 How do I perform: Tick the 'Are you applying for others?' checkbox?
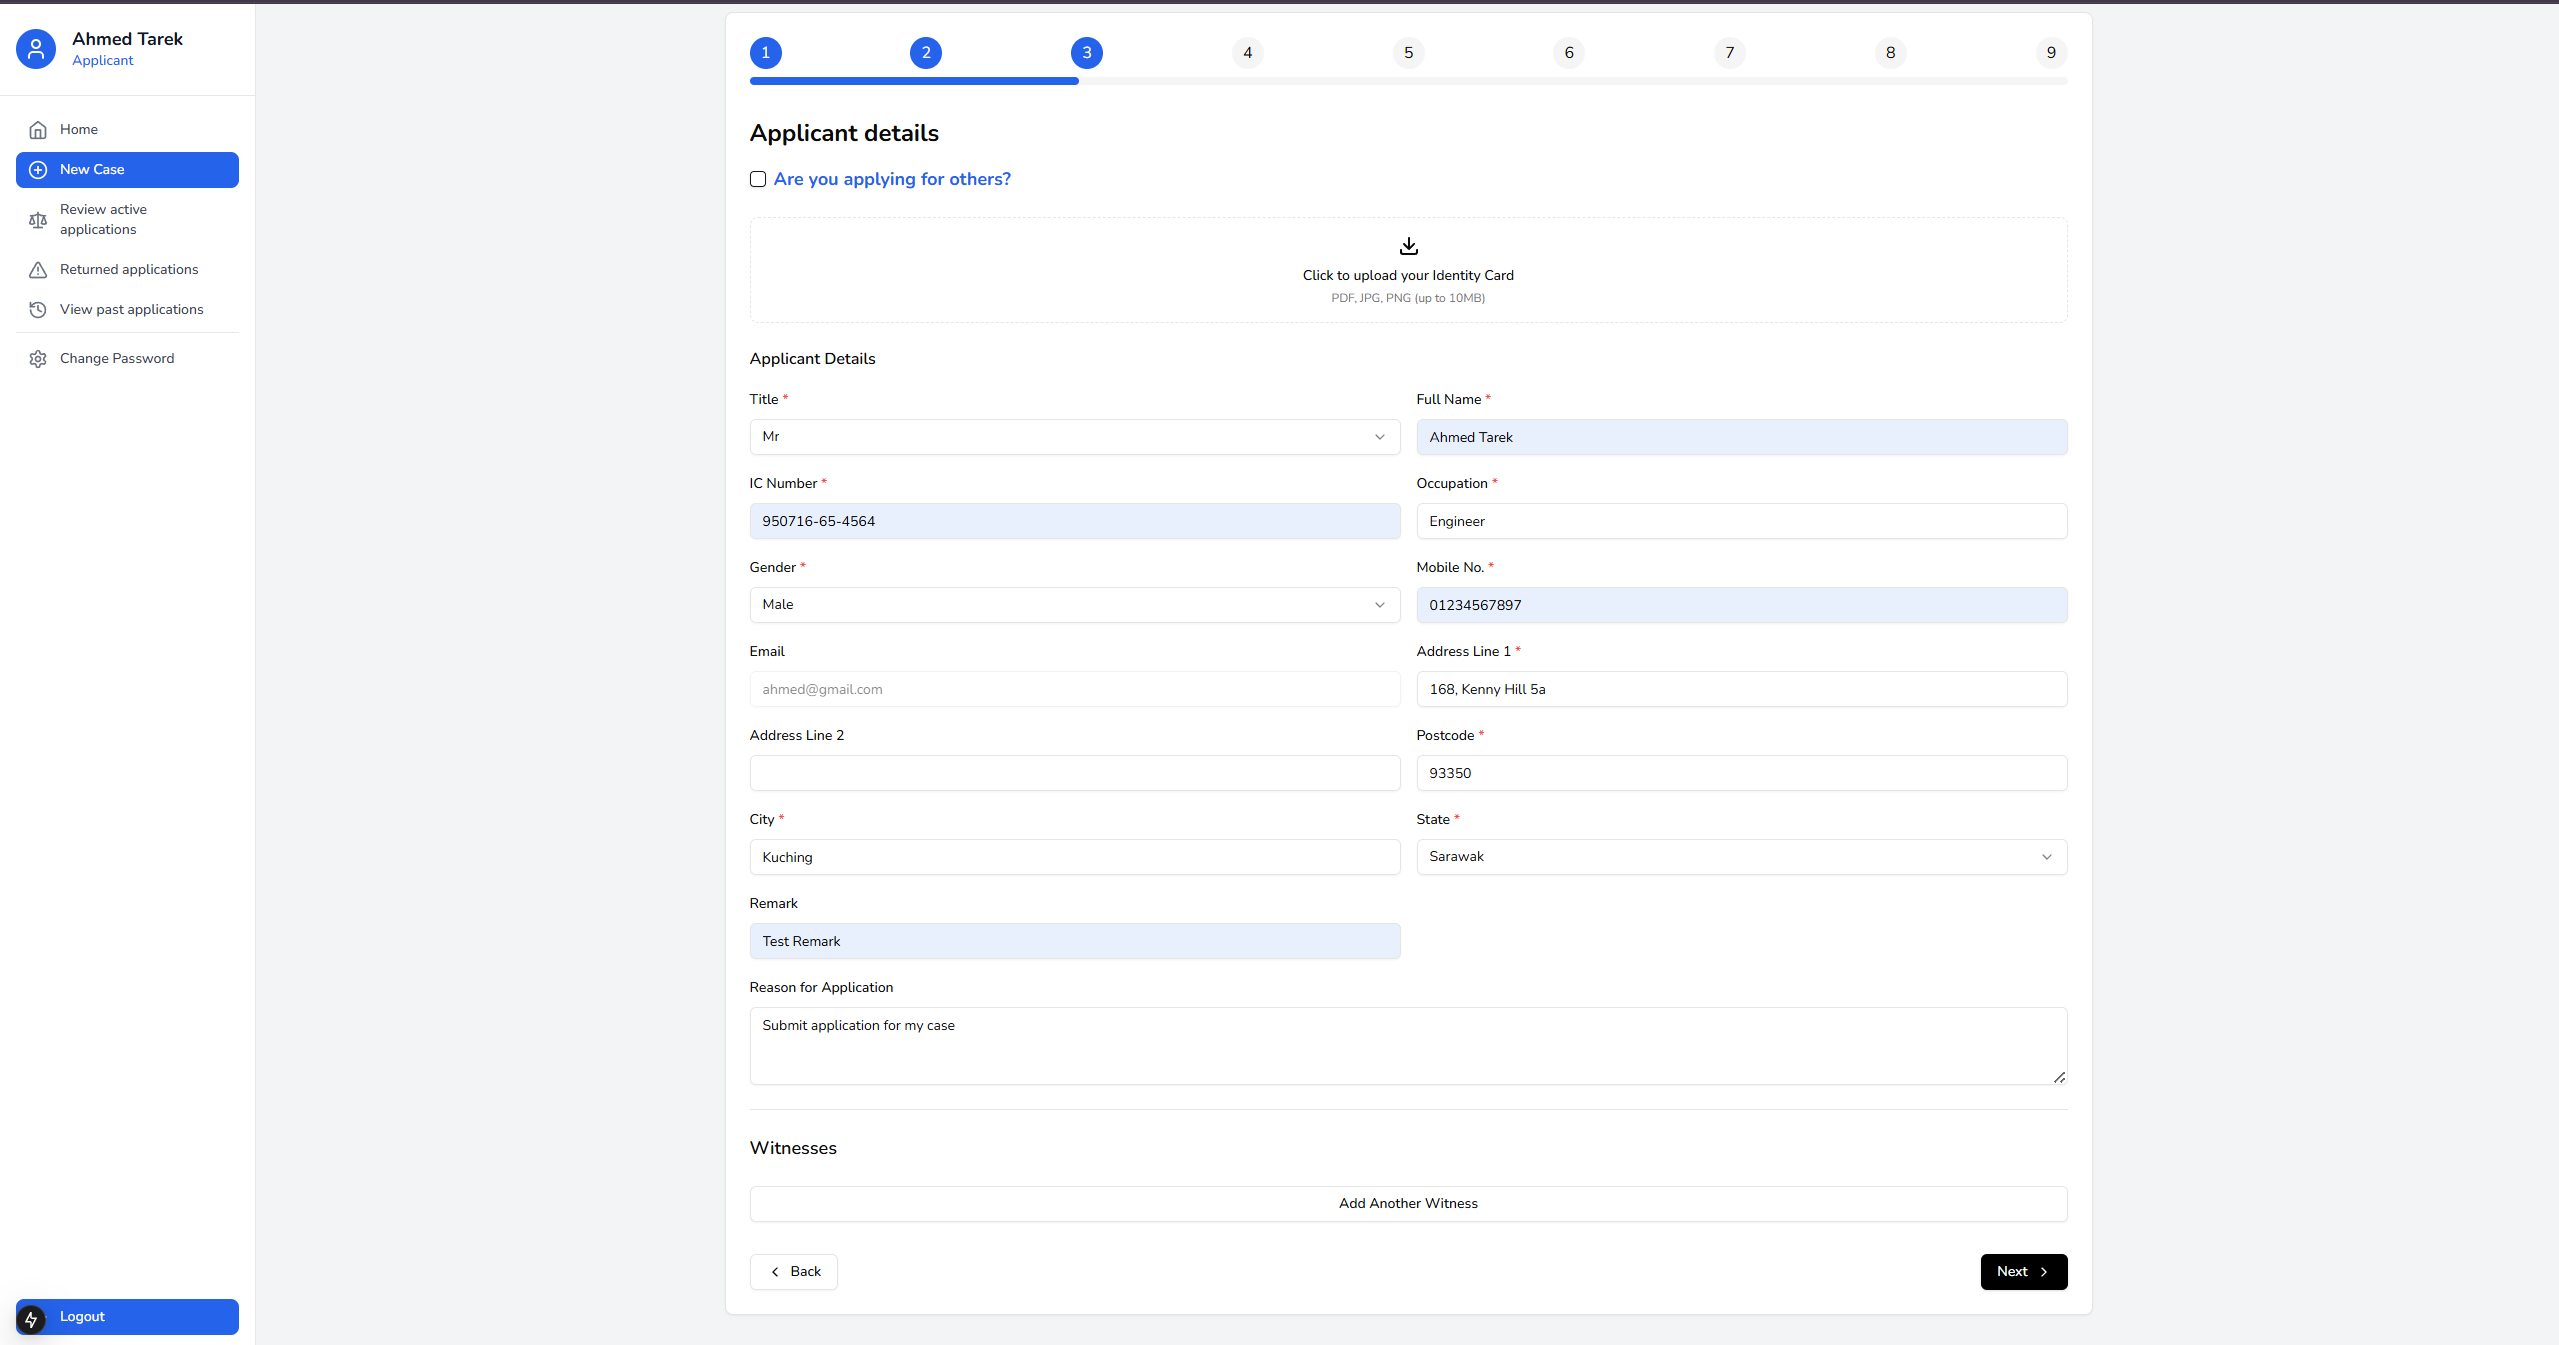[x=758, y=180]
